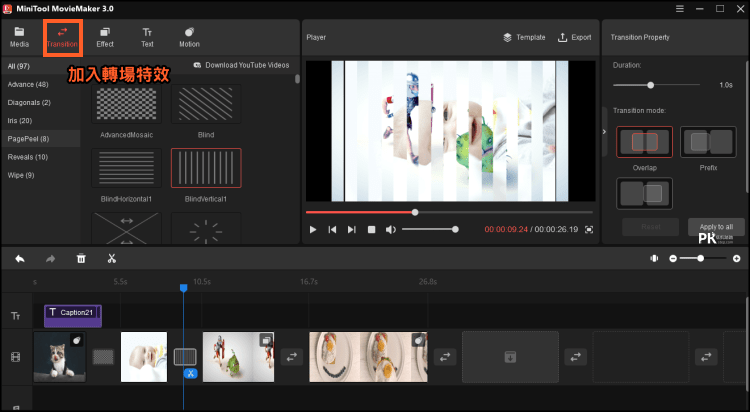This screenshot has height=412, width=750.
Task: Adjust the timeline zoom slider
Action: click(x=703, y=258)
